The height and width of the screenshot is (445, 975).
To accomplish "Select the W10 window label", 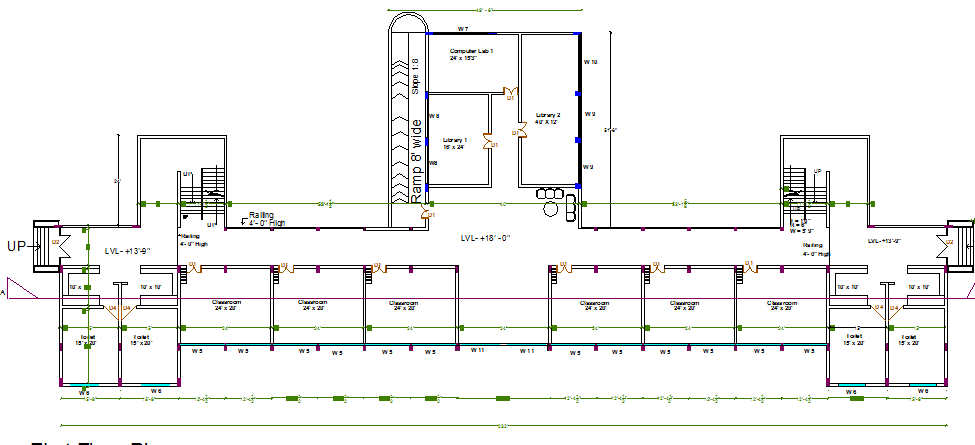I will click(590, 63).
